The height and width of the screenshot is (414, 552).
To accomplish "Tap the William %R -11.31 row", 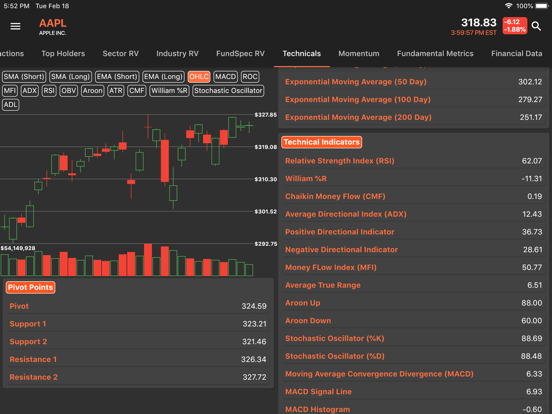I will [414, 178].
